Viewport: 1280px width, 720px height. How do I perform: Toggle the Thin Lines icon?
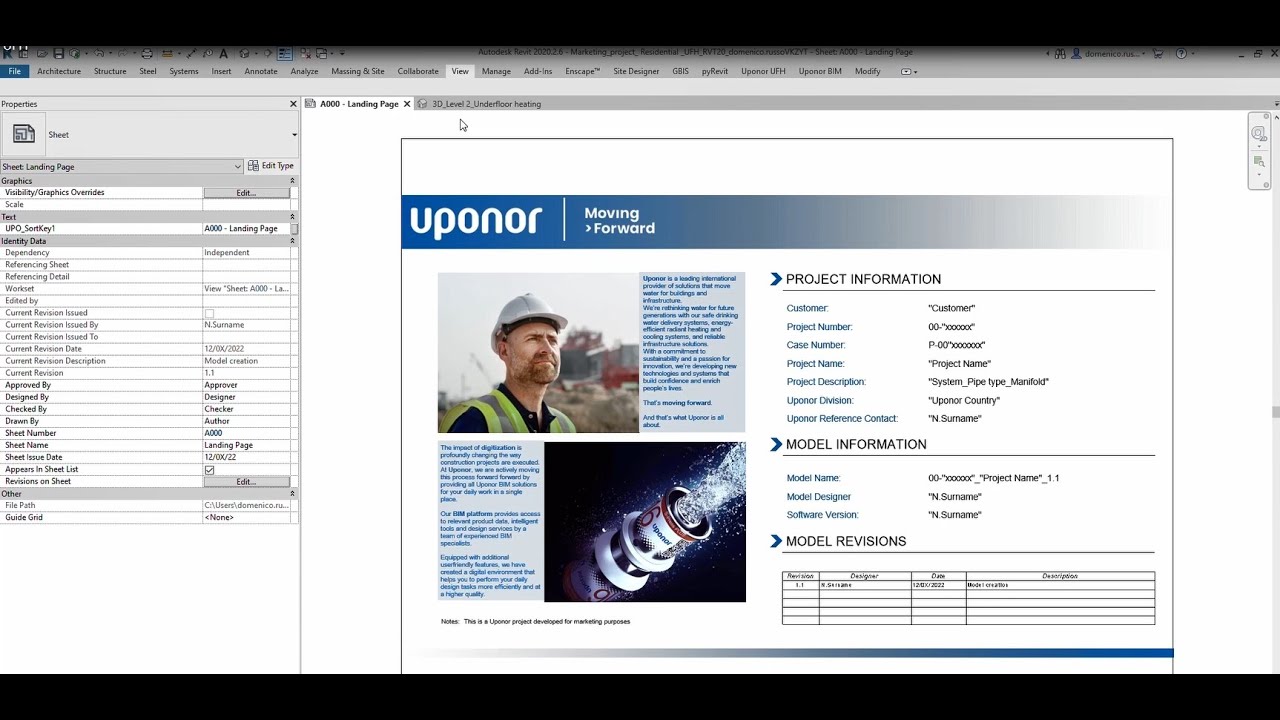(285, 53)
